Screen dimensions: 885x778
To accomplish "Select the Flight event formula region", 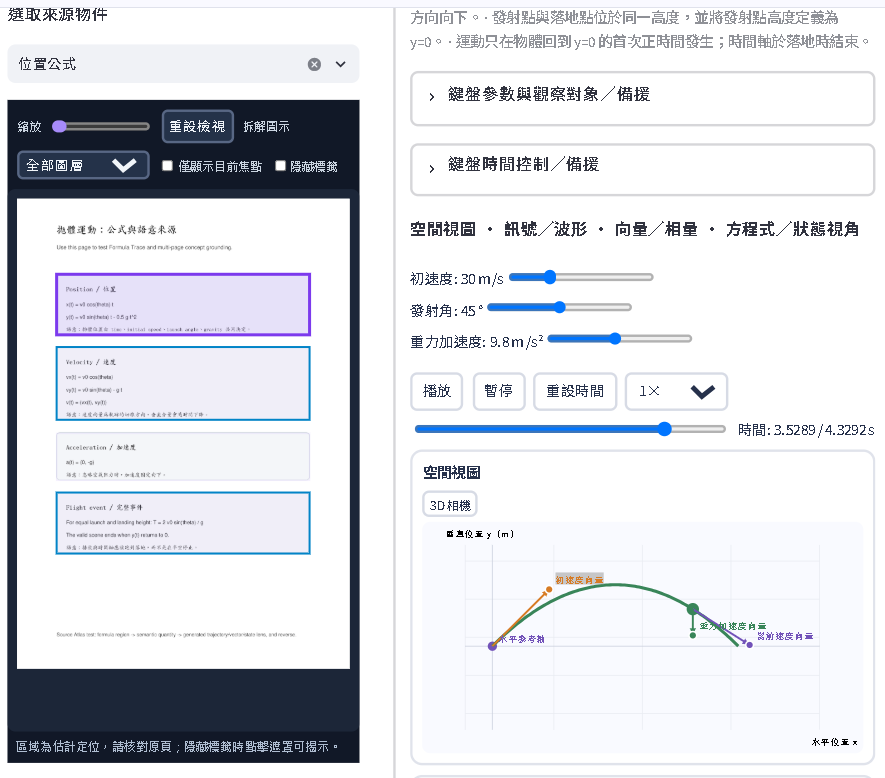I will click(183, 523).
